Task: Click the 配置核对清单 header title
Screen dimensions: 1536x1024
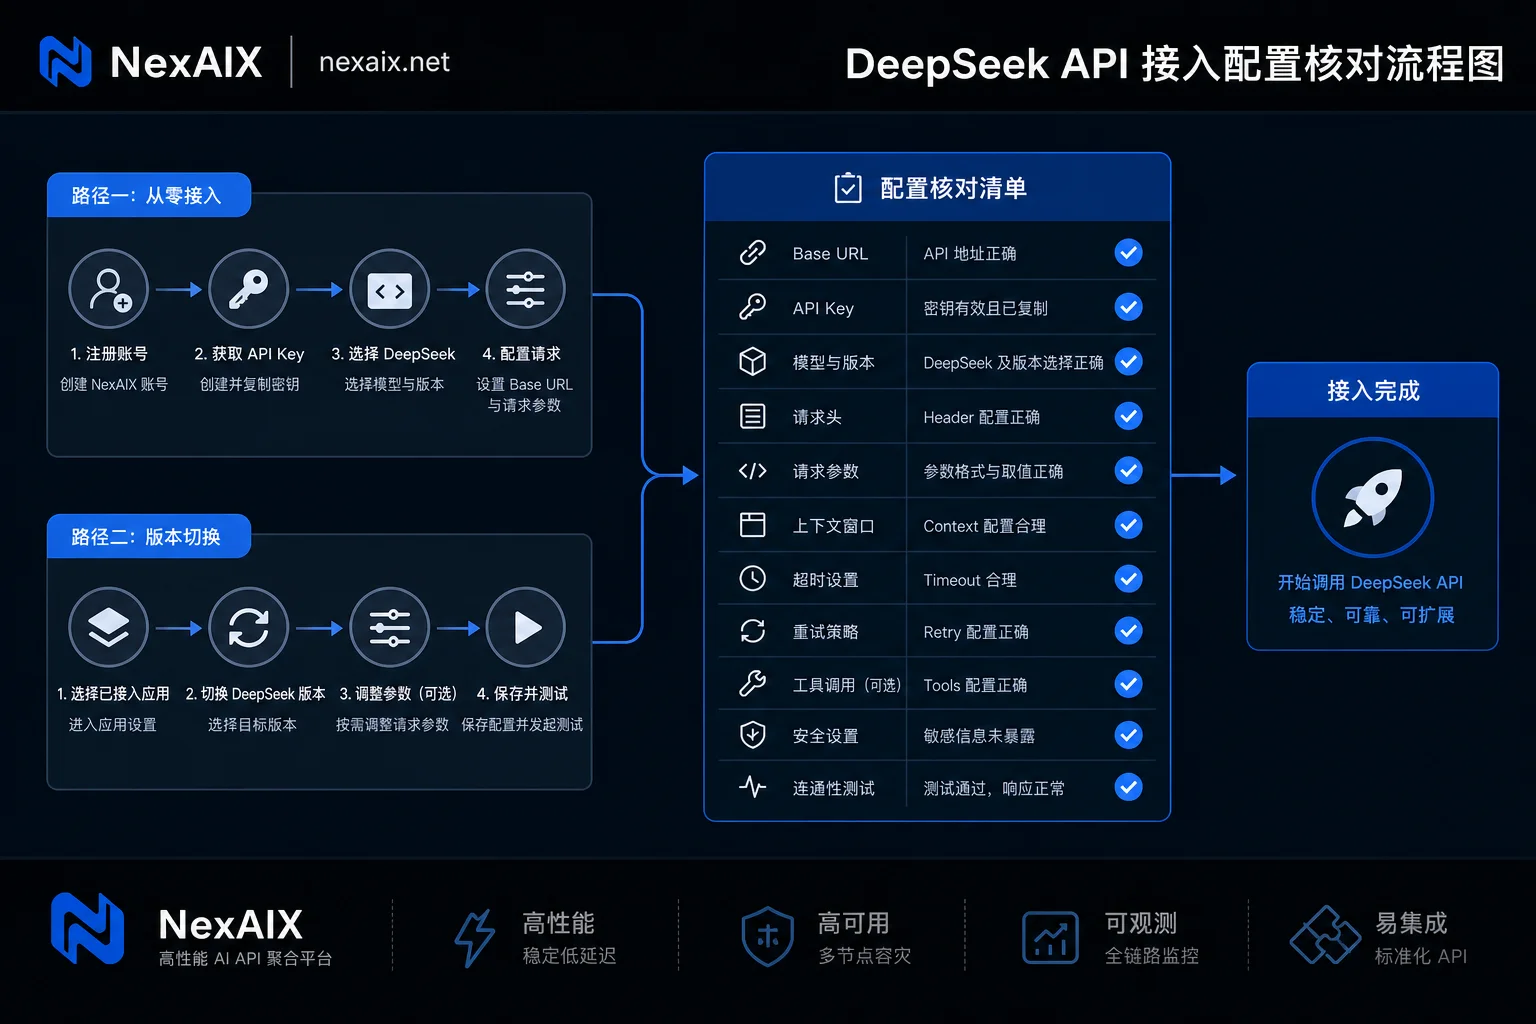Action: click(953, 188)
